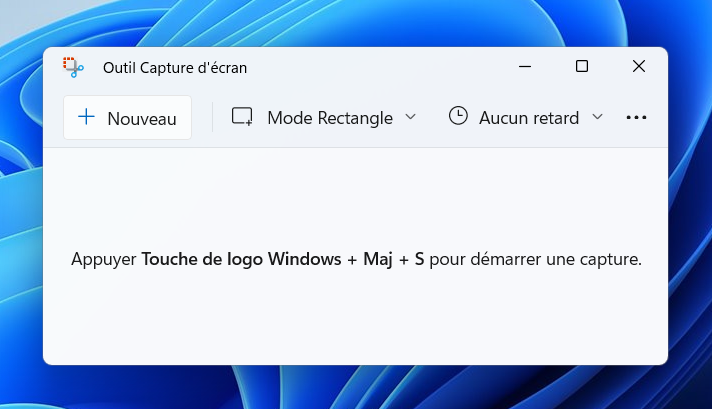Maximize the Outil Capture d'écran window
This screenshot has width=712, height=409.
click(582, 66)
